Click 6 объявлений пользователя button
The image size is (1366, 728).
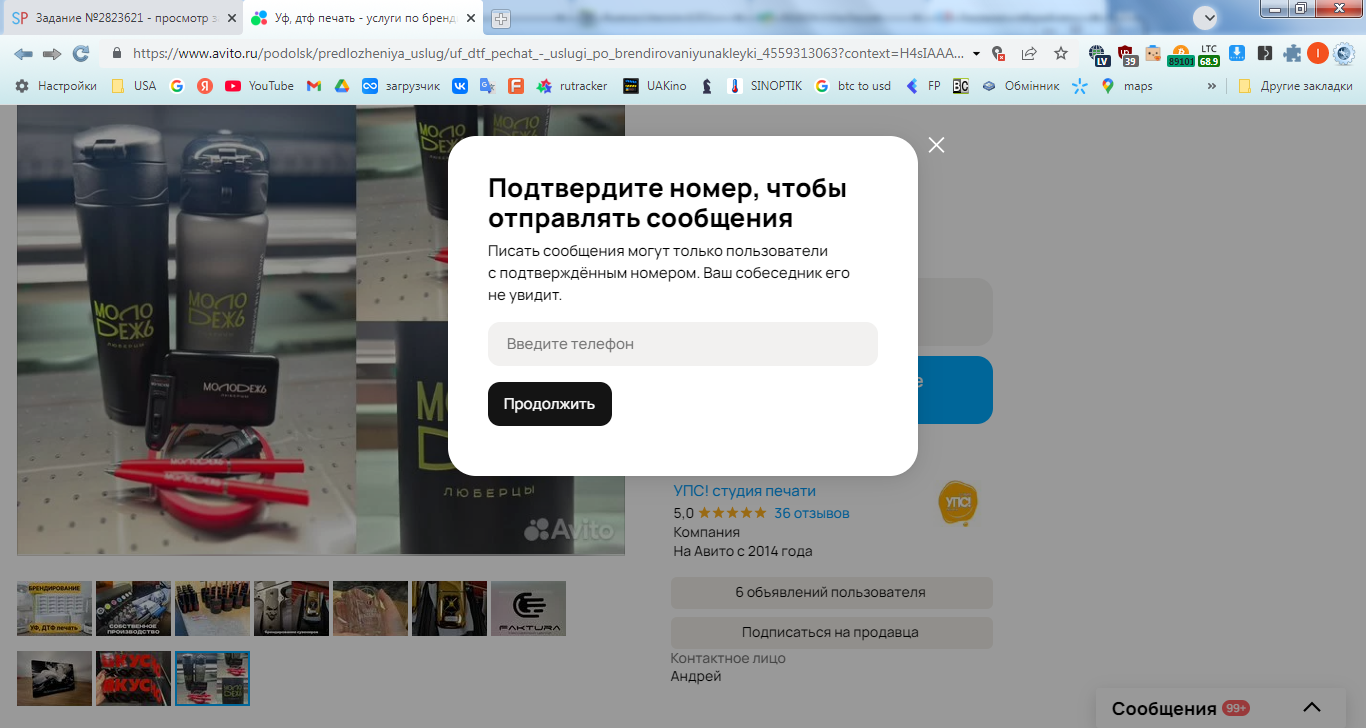coord(832,592)
